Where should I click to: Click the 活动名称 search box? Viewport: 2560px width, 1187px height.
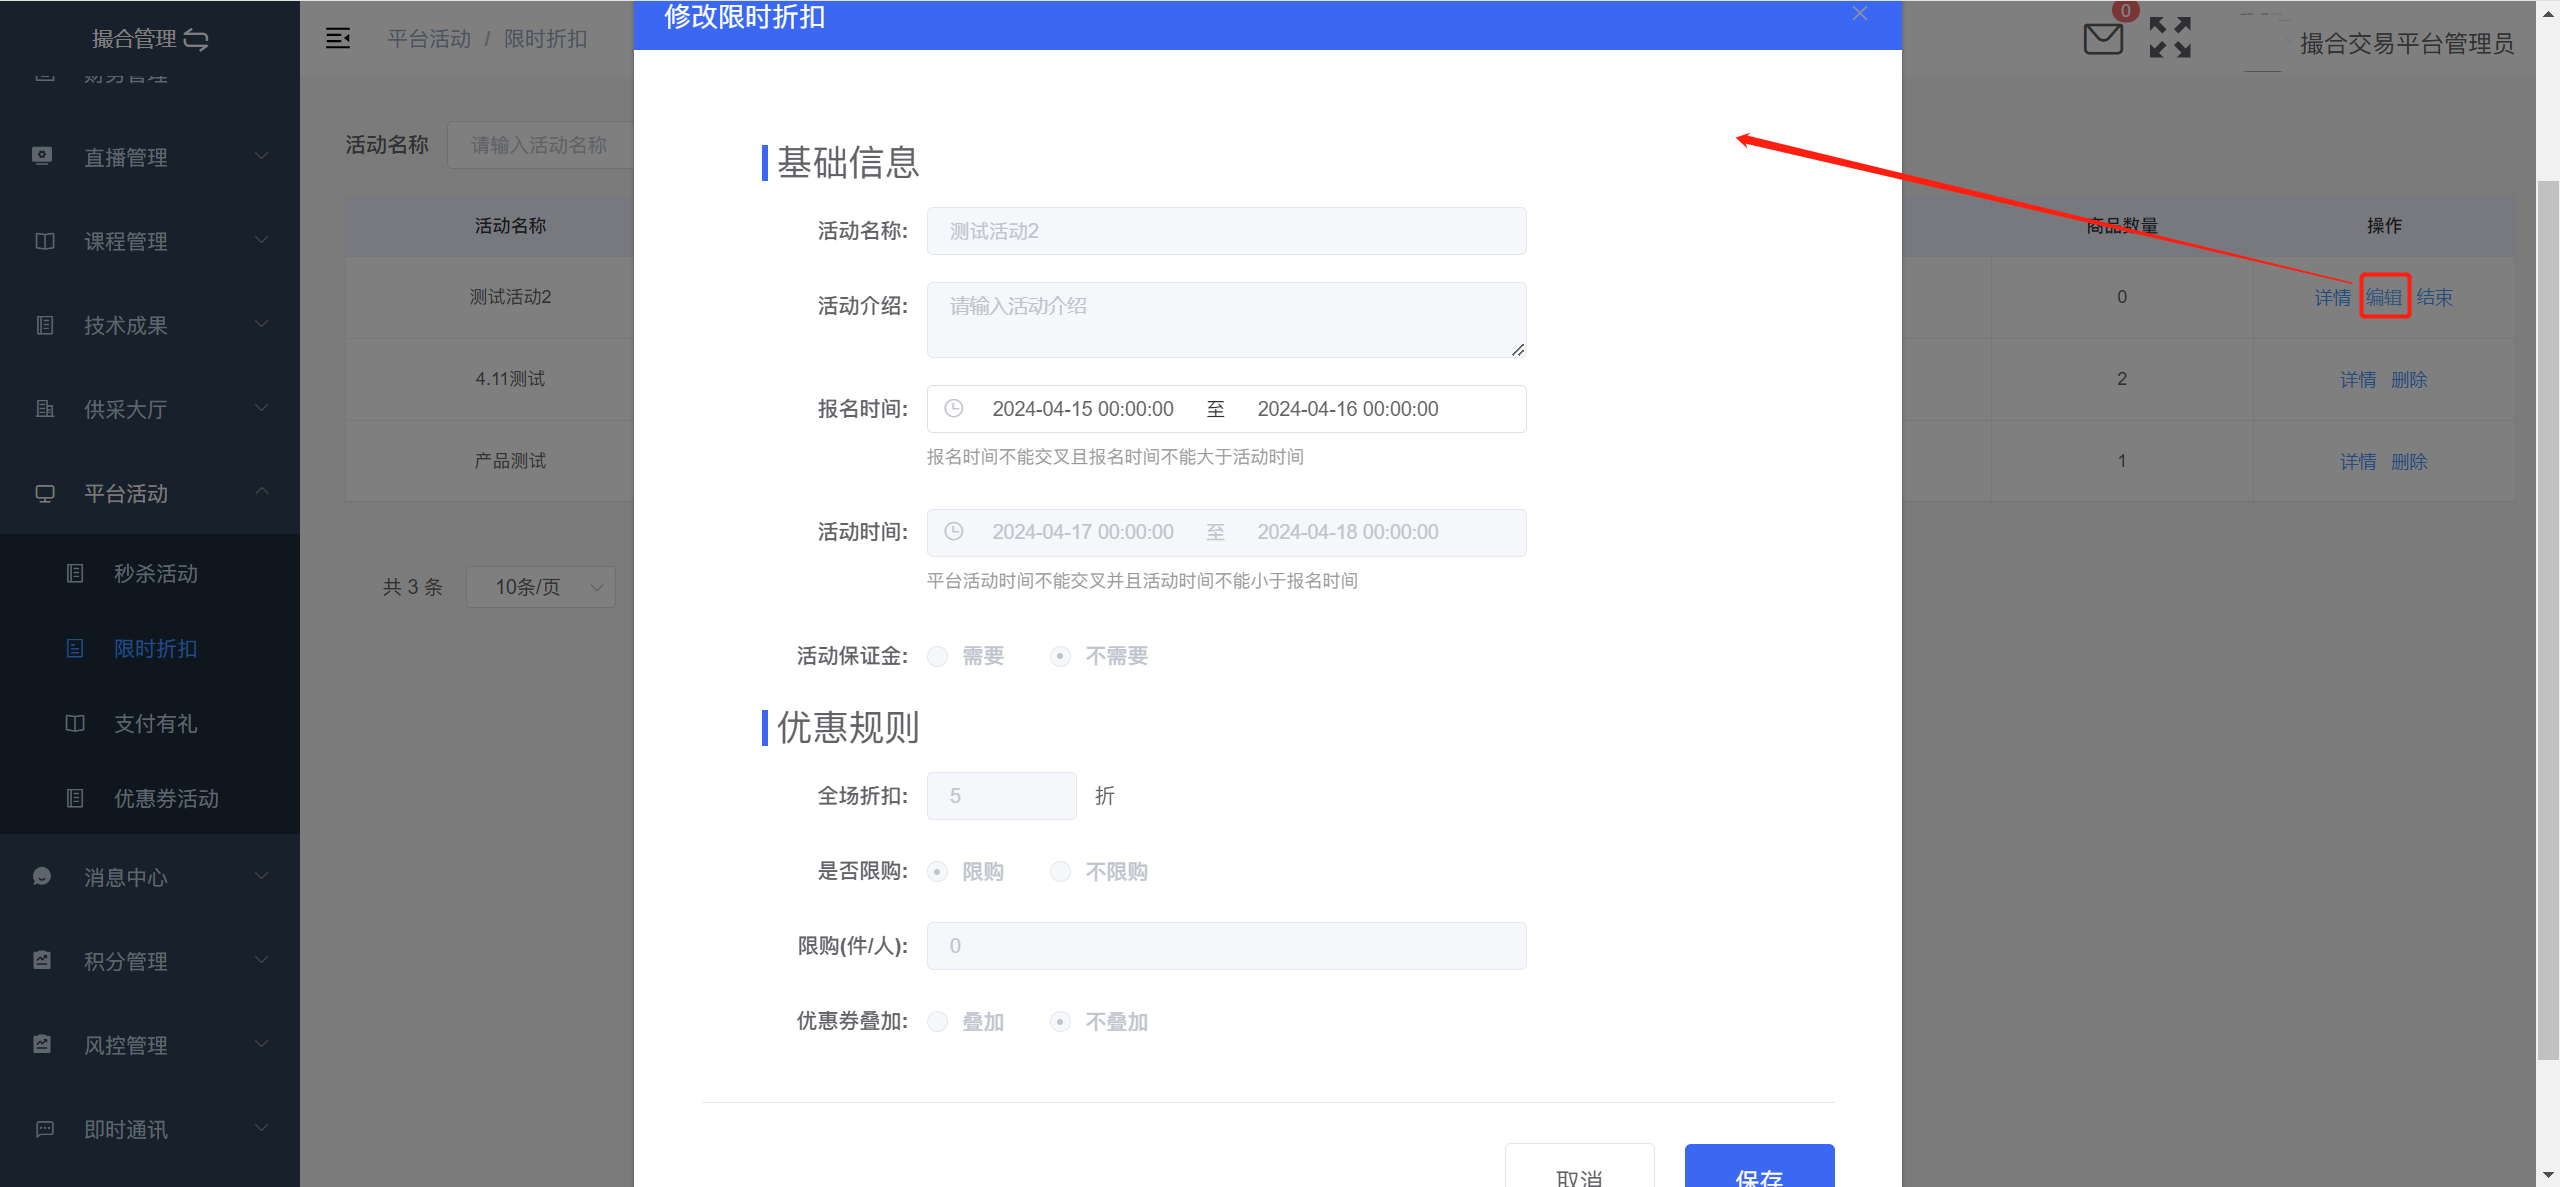[x=540, y=145]
